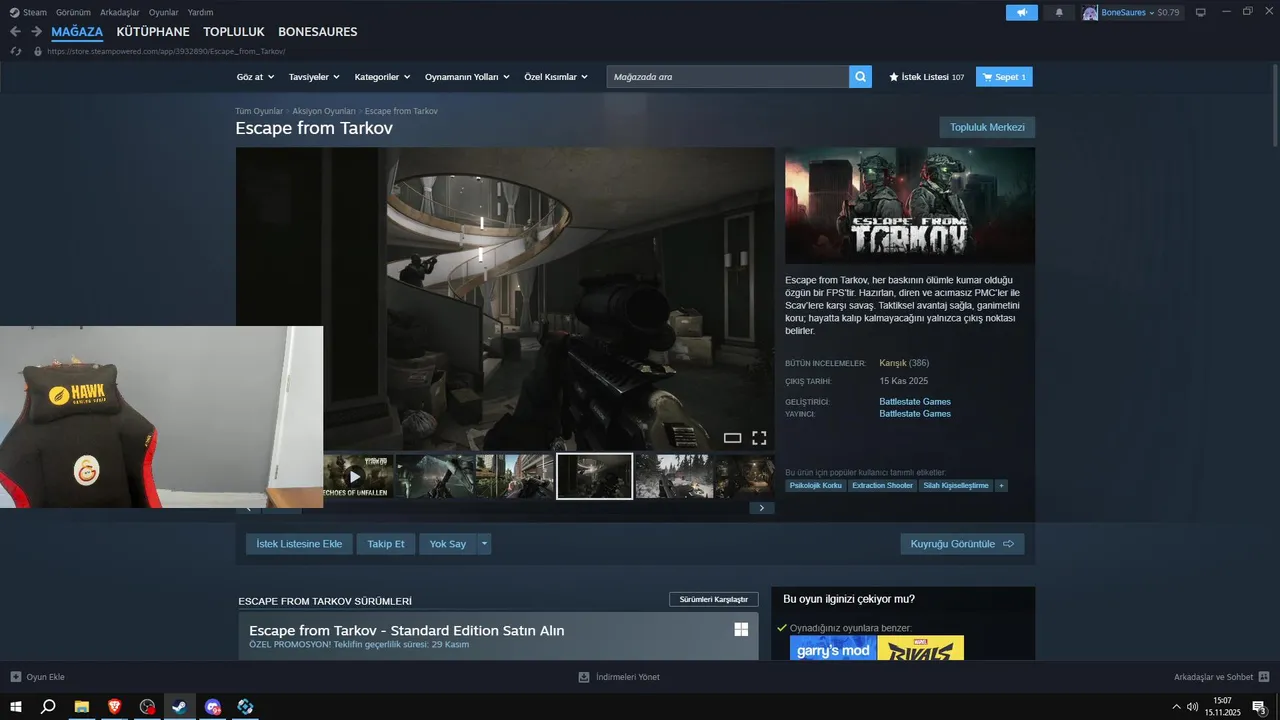Screen dimensions: 1280x720
Task: Open the Kategoriler dropdown
Action: 382,77
